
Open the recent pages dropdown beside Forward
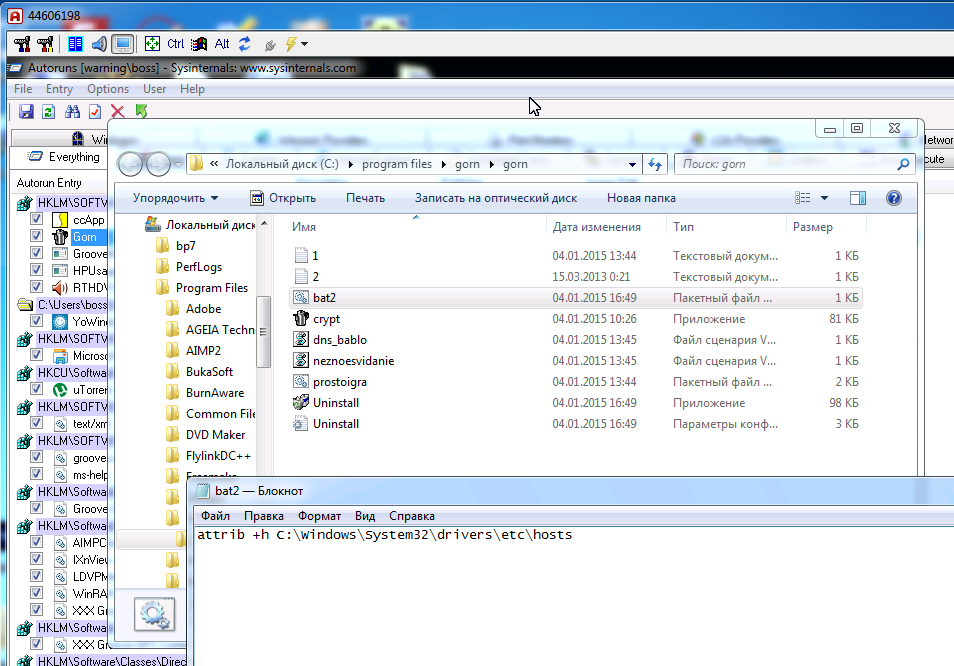click(x=178, y=164)
